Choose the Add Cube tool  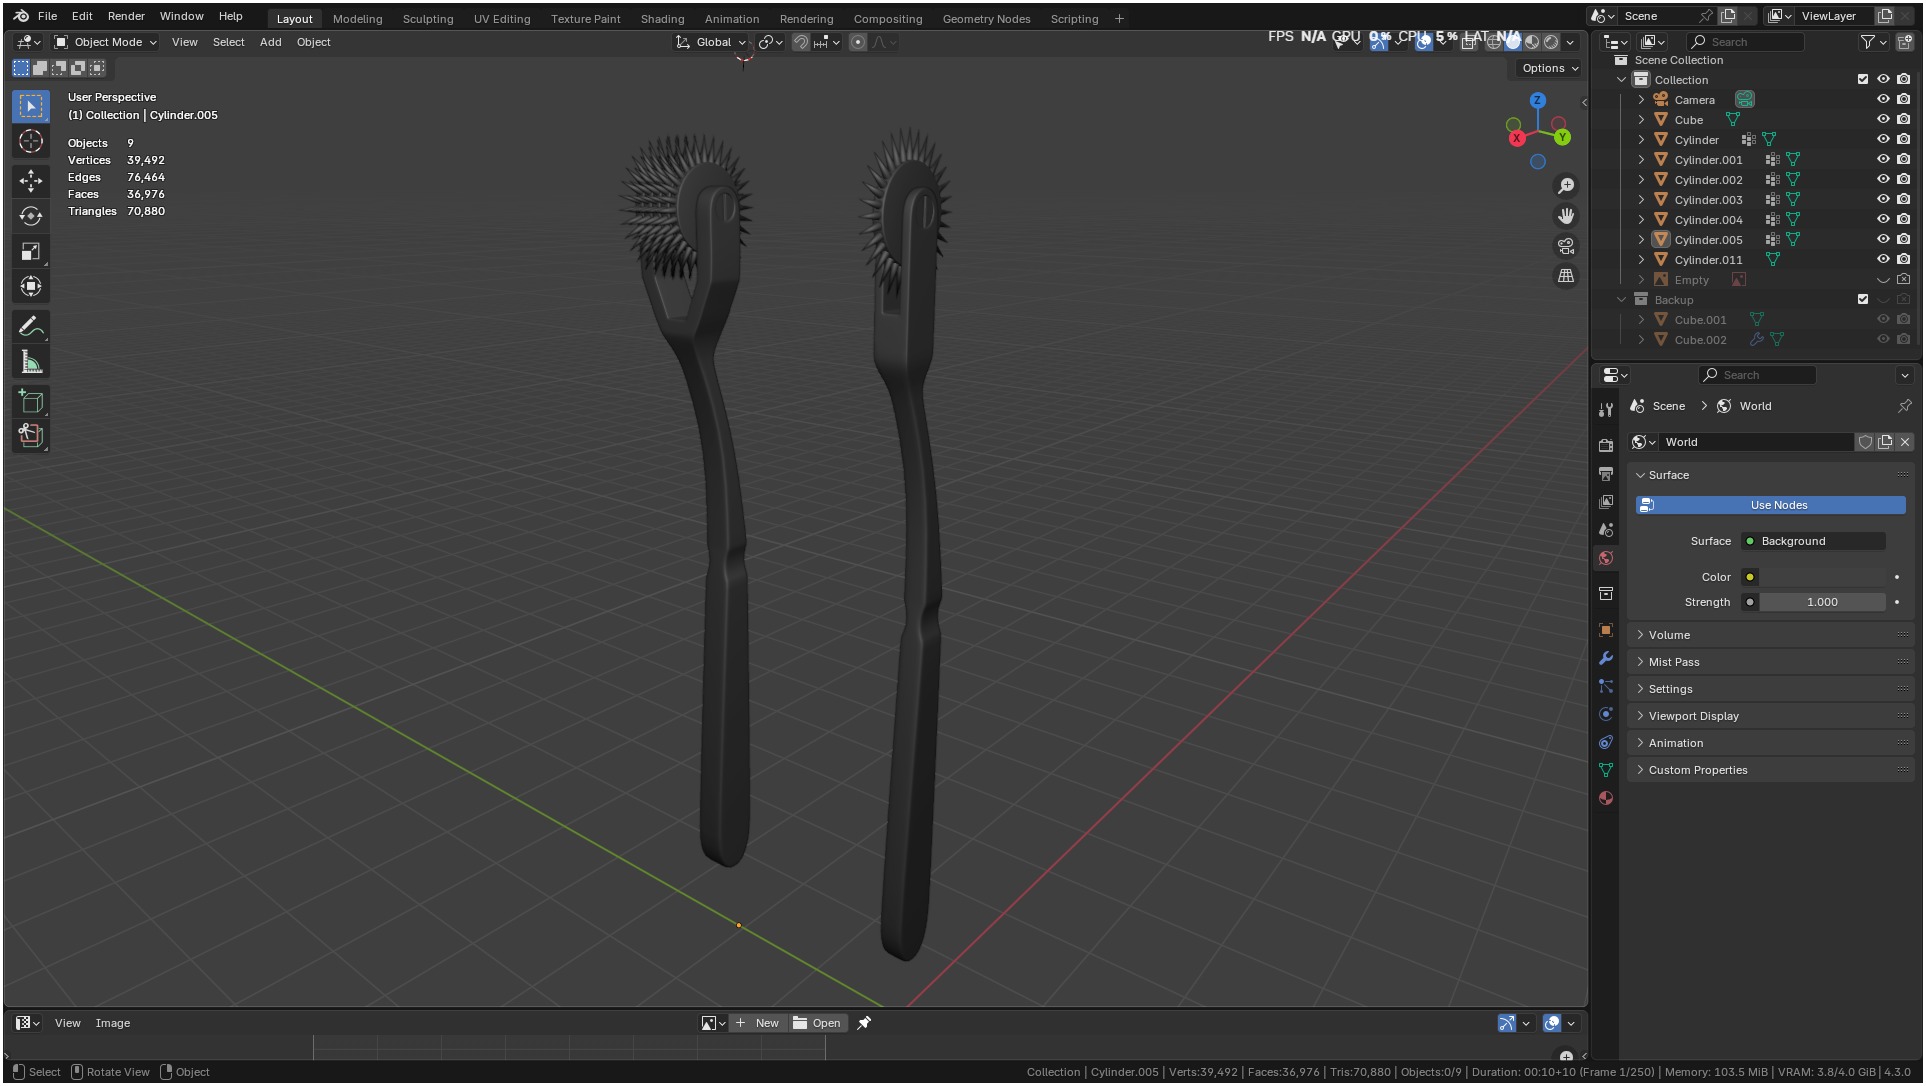point(31,402)
